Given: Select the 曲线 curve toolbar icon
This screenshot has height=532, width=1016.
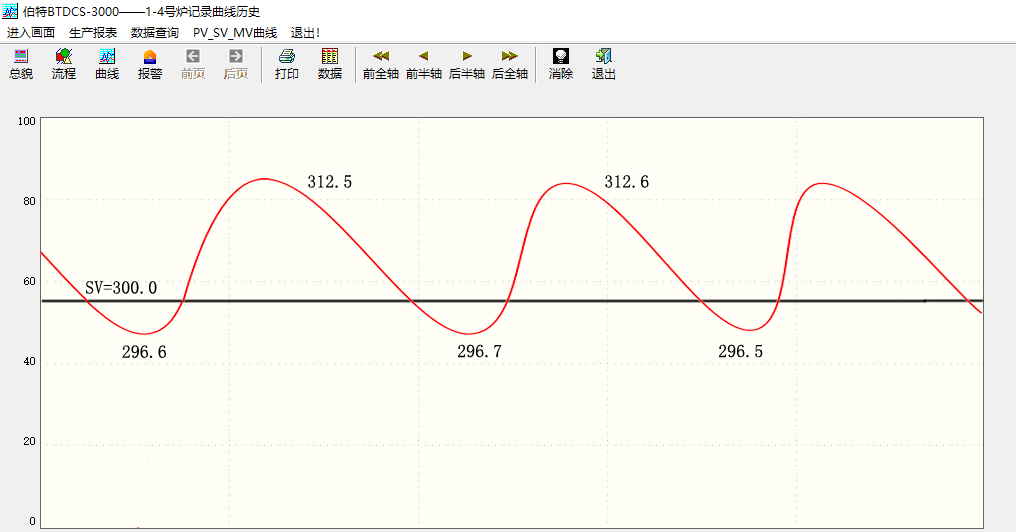Looking at the screenshot, I should coord(107,64).
